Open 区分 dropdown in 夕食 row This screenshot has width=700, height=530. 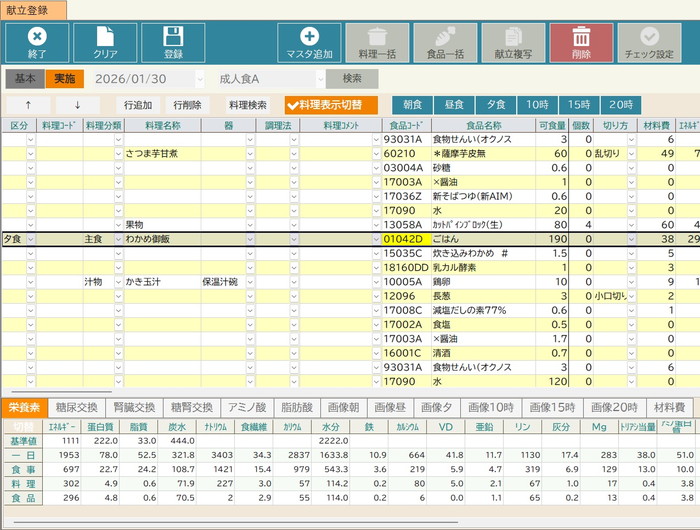pos(30,239)
